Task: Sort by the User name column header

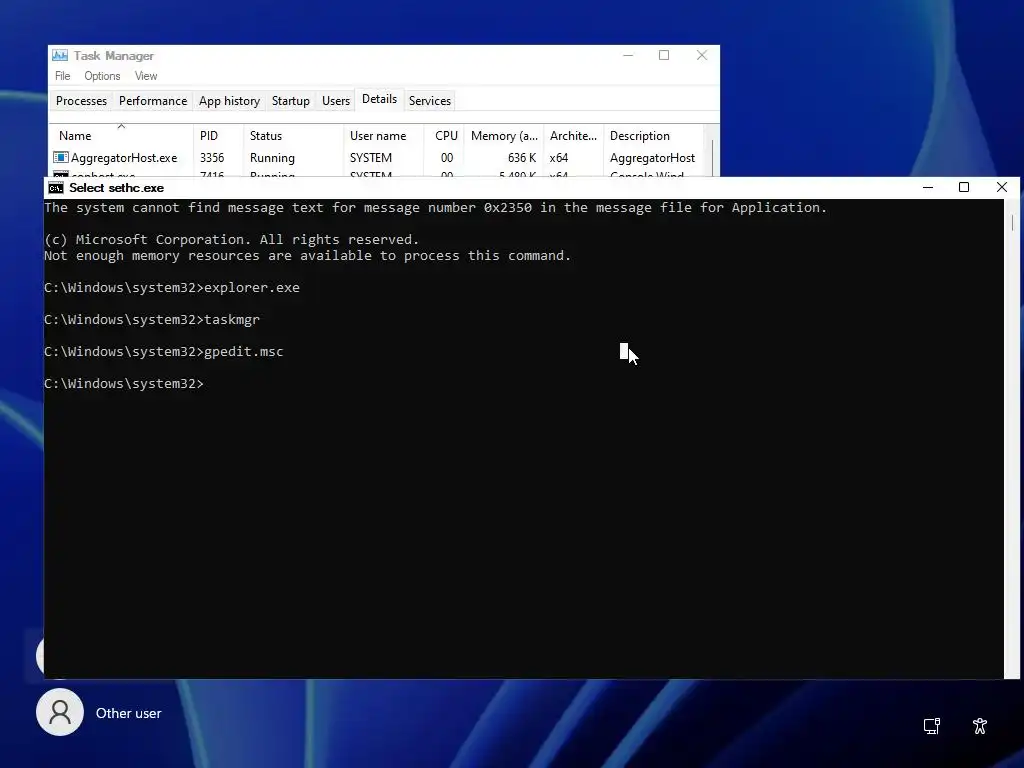Action: point(383,135)
